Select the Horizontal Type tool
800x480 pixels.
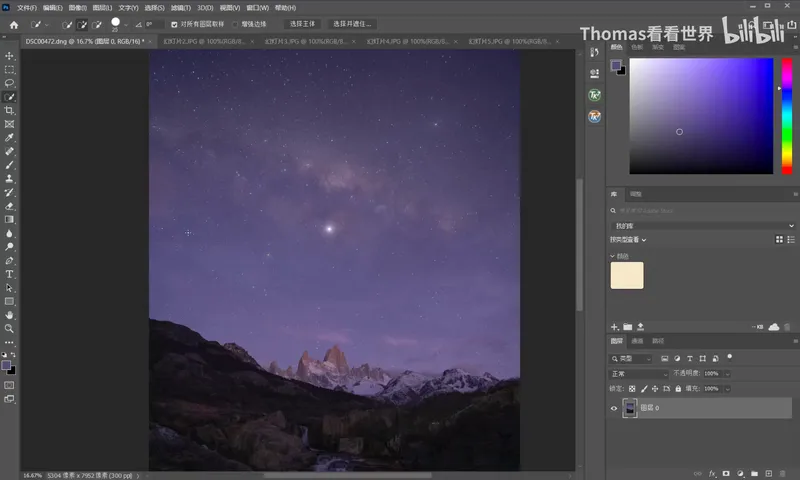click(x=9, y=274)
